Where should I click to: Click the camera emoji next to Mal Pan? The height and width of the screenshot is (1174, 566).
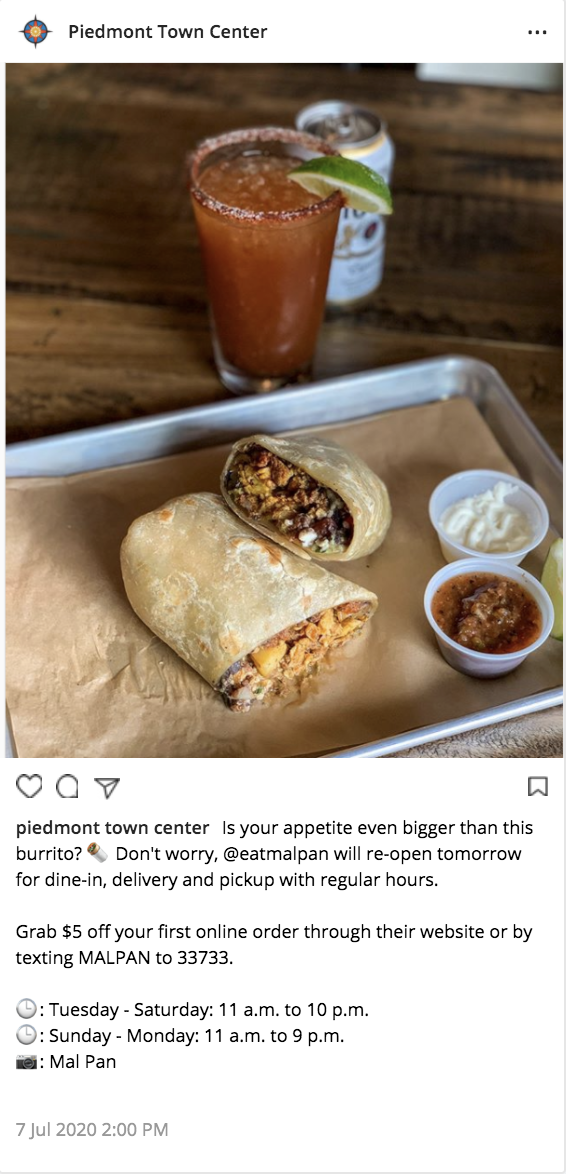pos(26,1062)
